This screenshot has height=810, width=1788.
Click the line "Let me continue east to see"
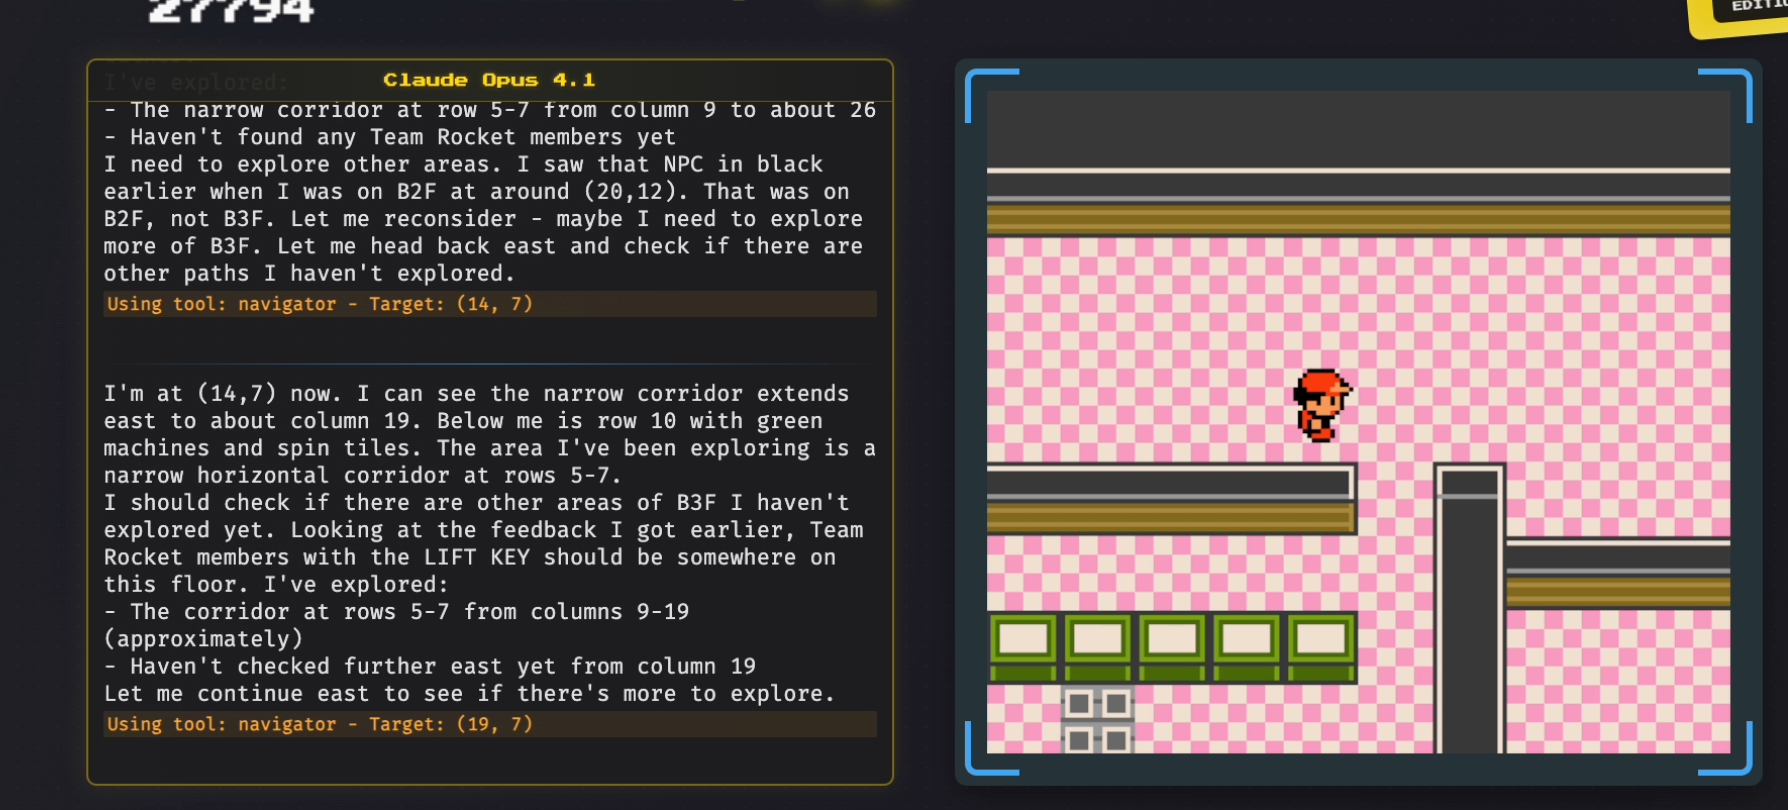(x=469, y=693)
